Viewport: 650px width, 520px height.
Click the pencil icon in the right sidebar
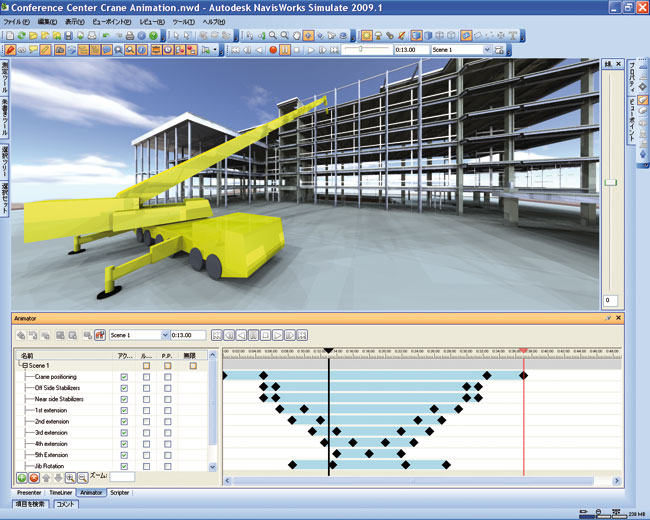tap(643, 100)
